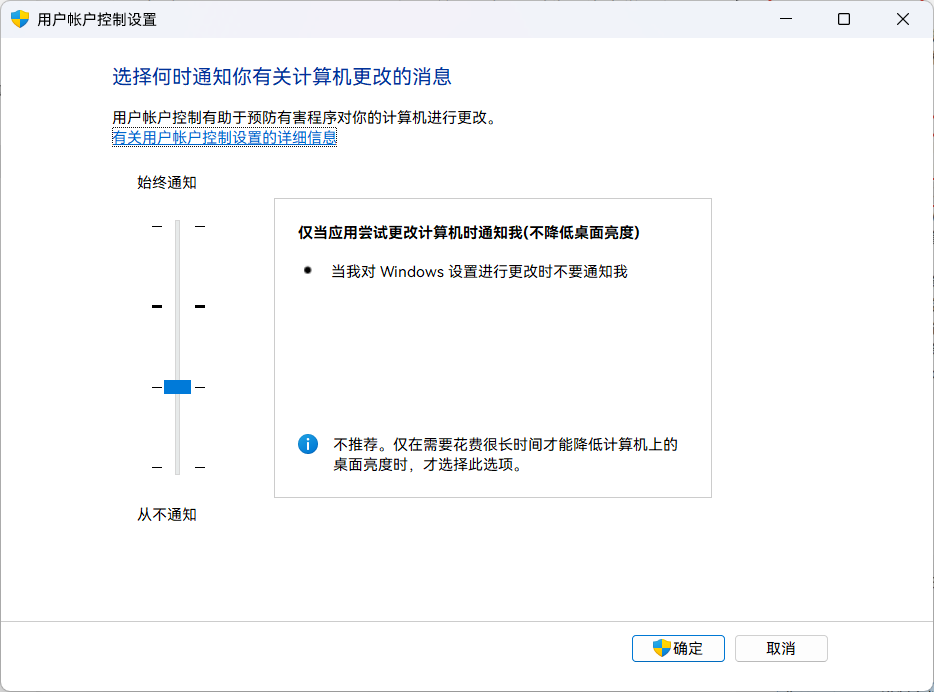
Task: Open link 有关用户帐户控制设置的详细信息
Action: click(225, 138)
